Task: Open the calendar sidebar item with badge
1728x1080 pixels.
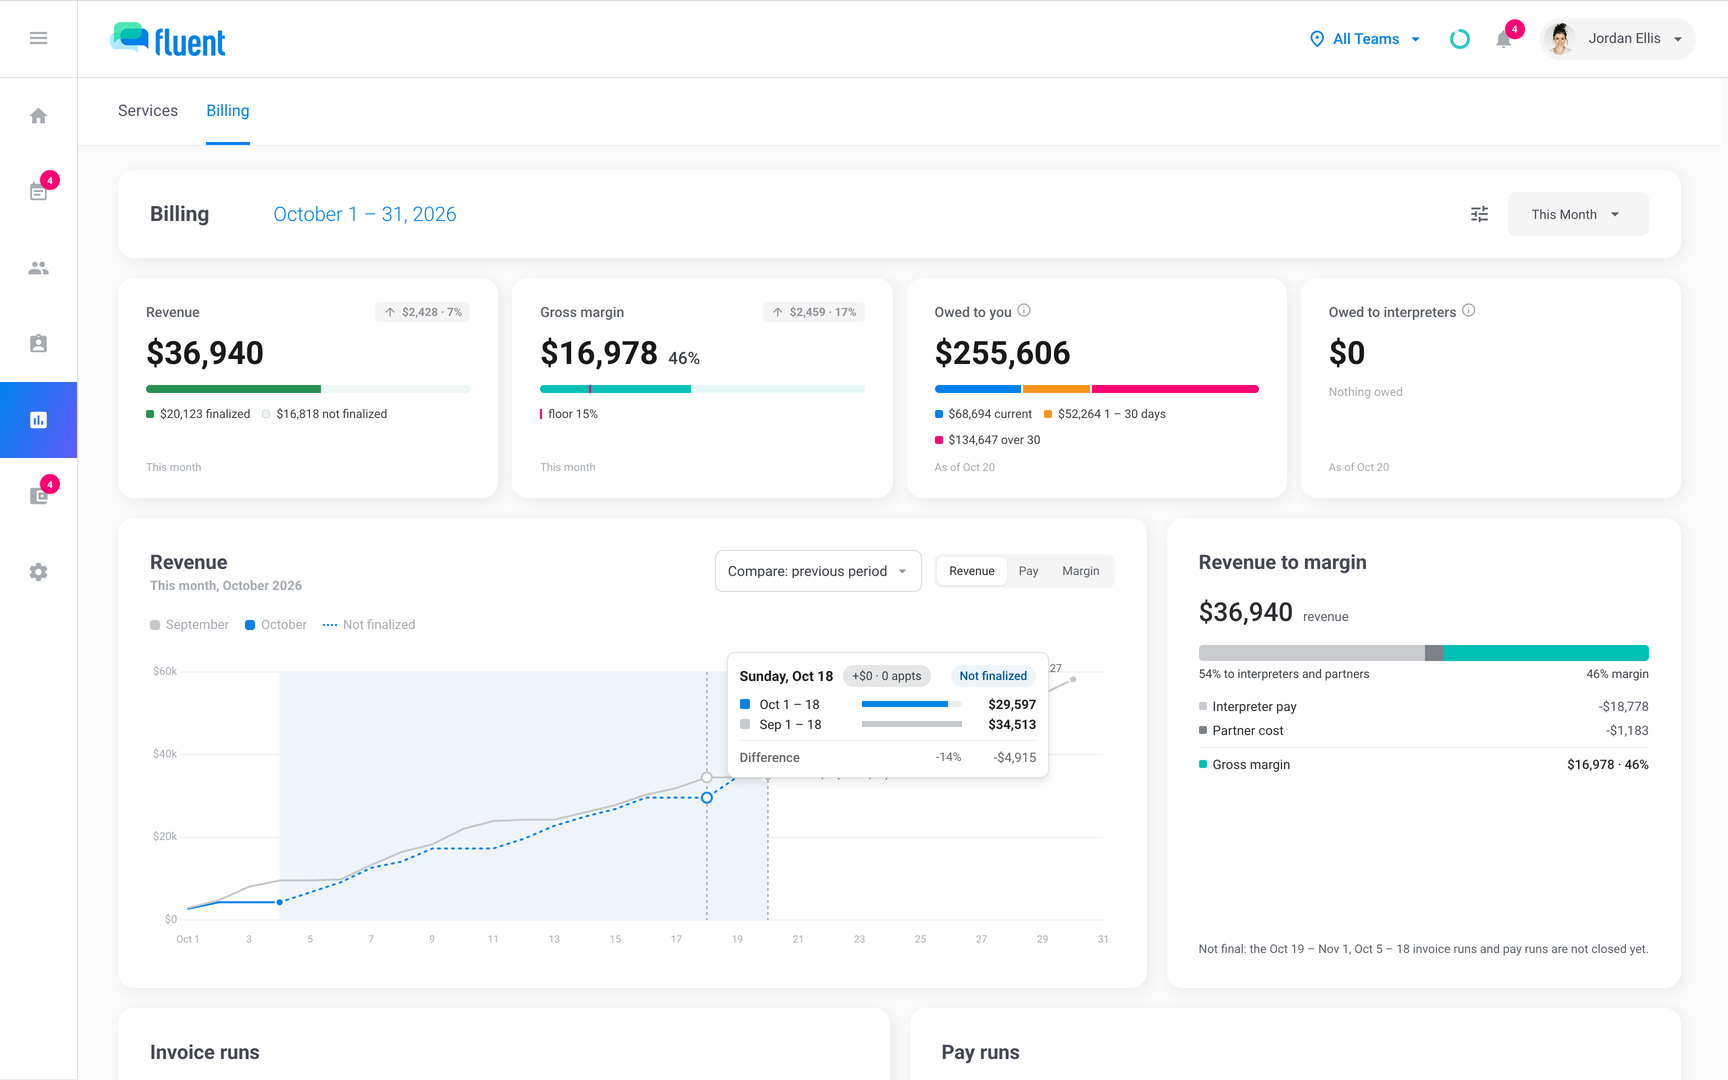Action: pos(38,192)
